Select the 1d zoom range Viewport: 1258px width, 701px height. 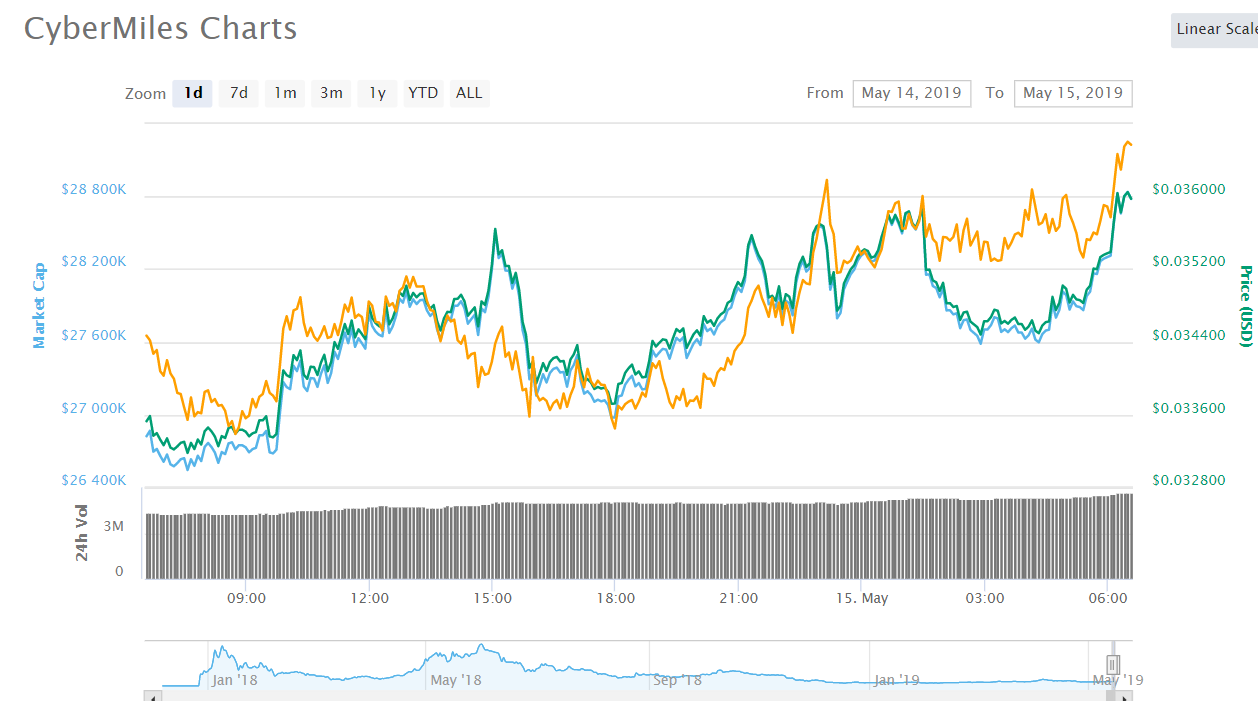193,93
